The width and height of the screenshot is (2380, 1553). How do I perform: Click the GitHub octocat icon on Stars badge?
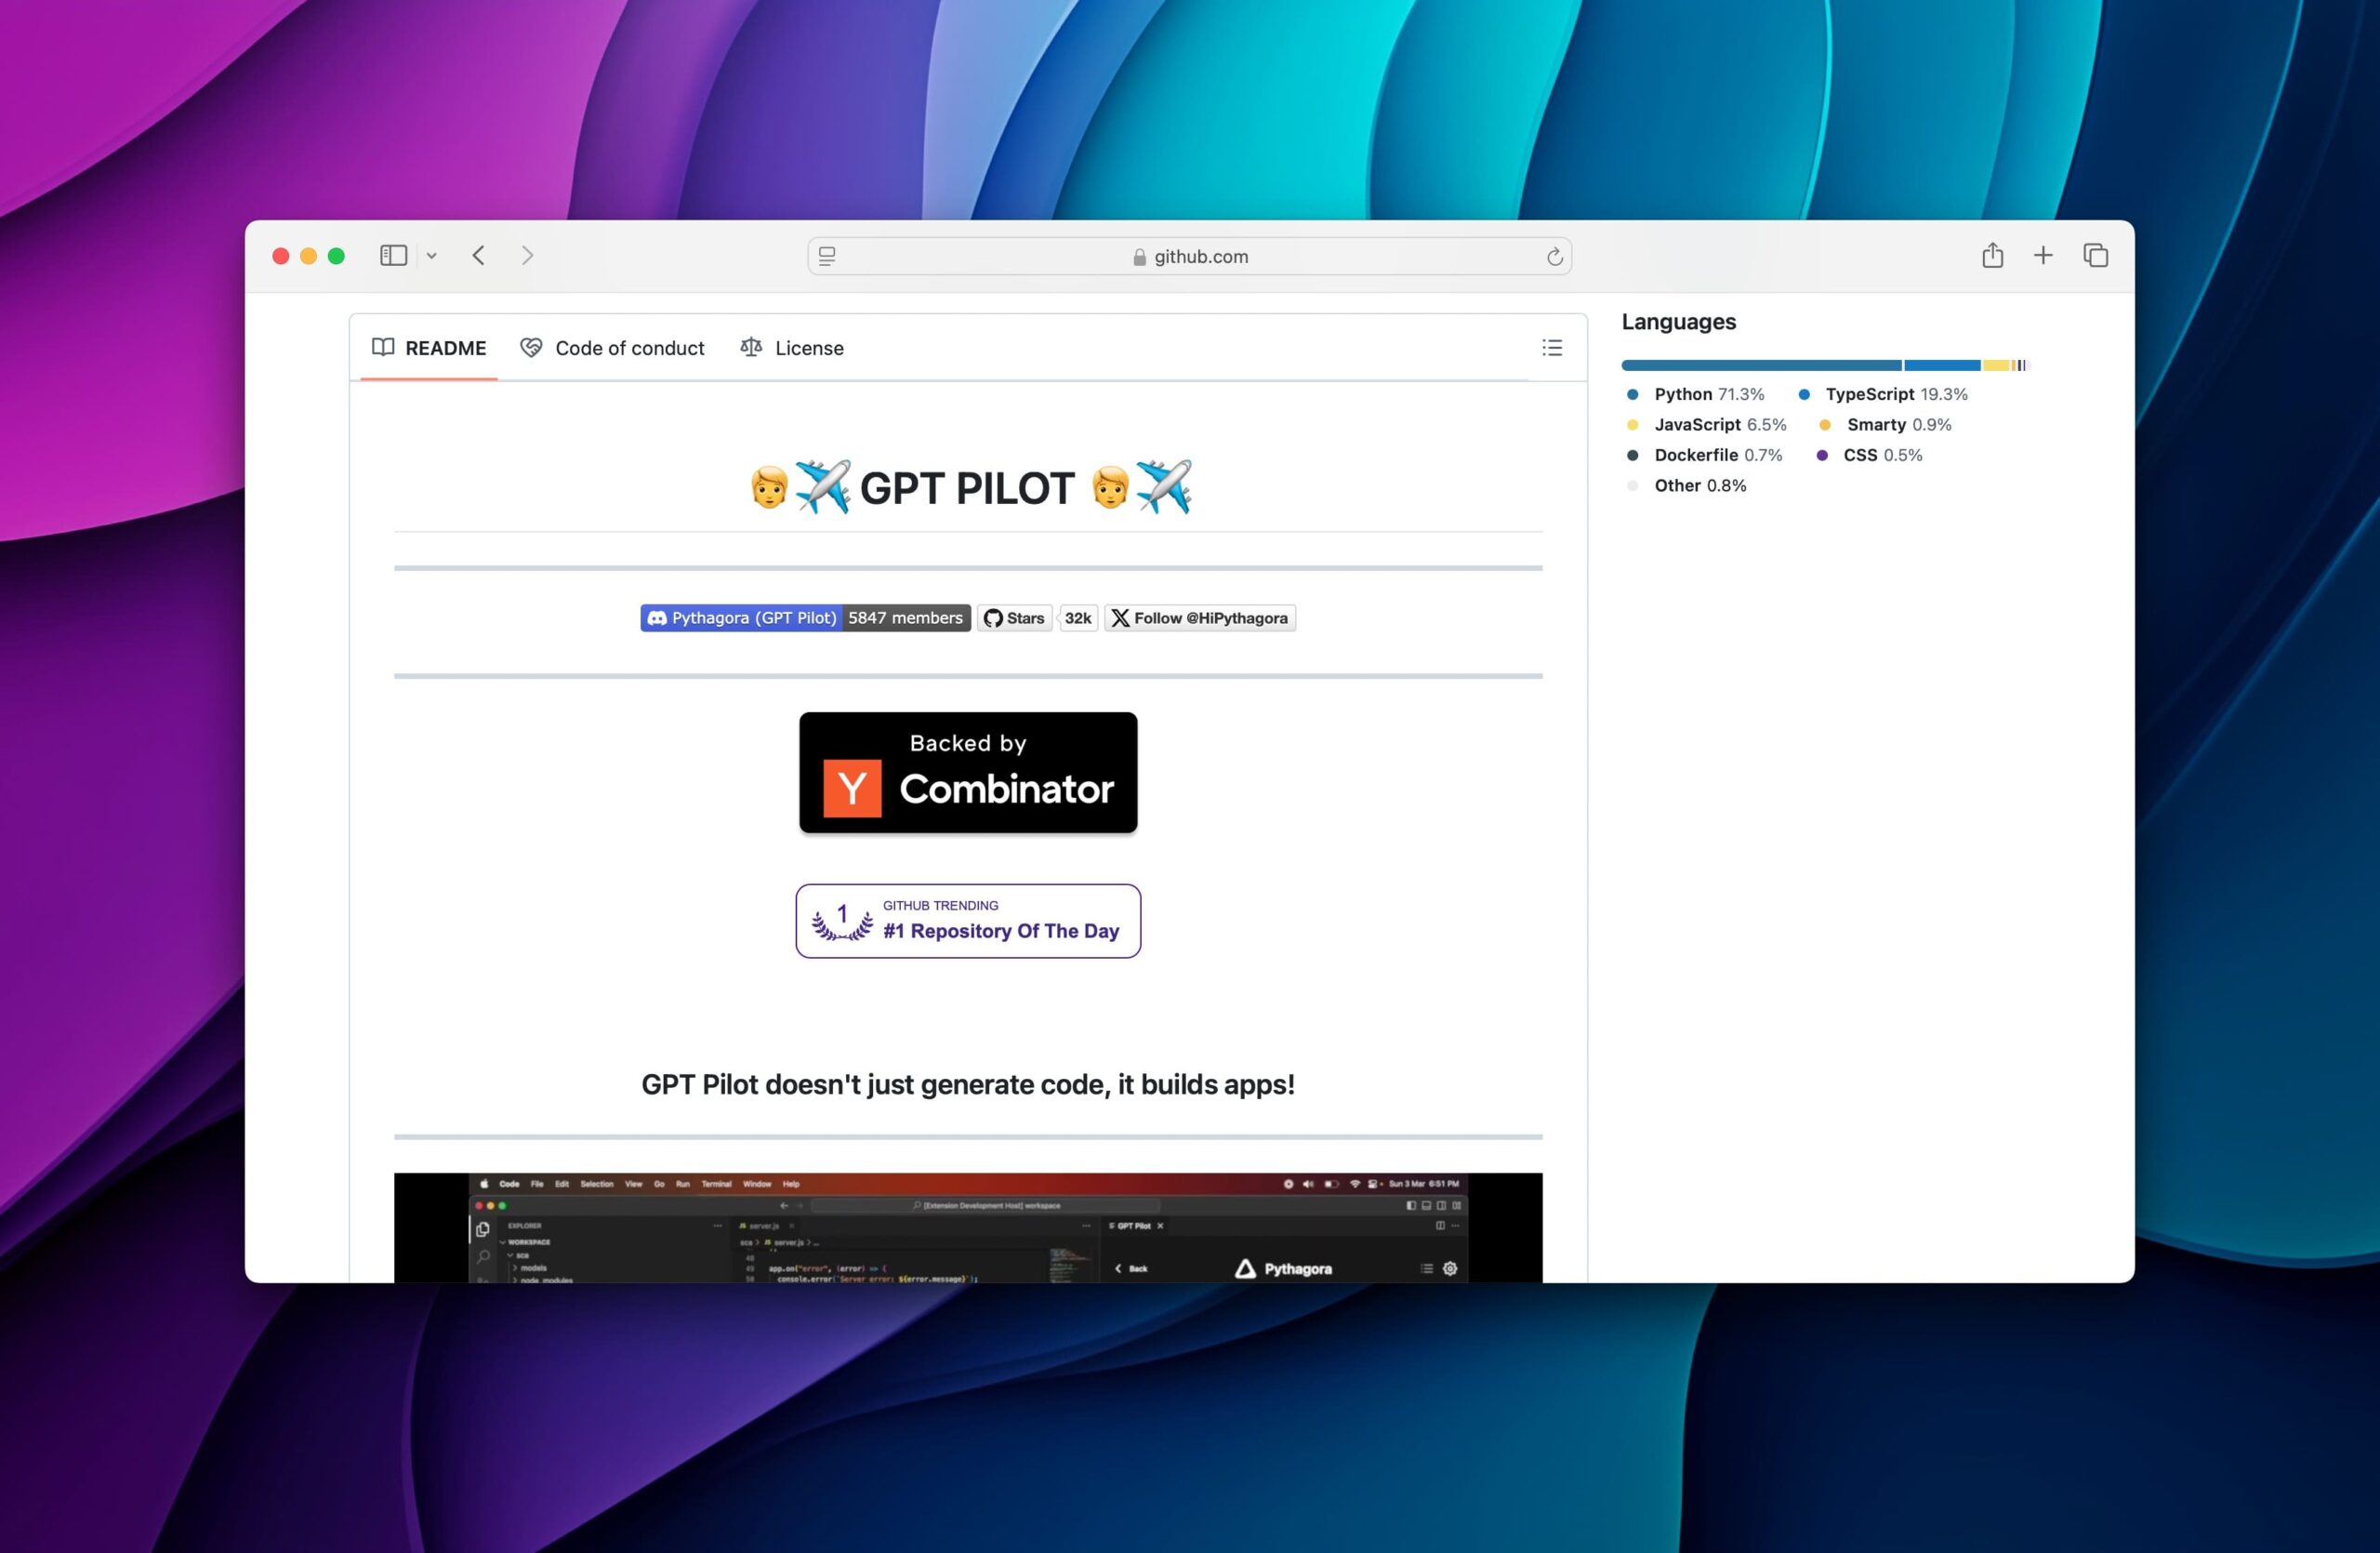pyautogui.click(x=993, y=618)
